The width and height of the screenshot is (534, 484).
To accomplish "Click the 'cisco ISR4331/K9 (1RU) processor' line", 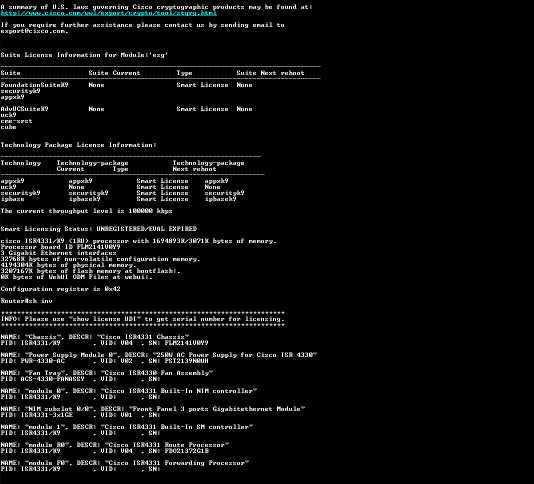I will [x=139, y=241].
